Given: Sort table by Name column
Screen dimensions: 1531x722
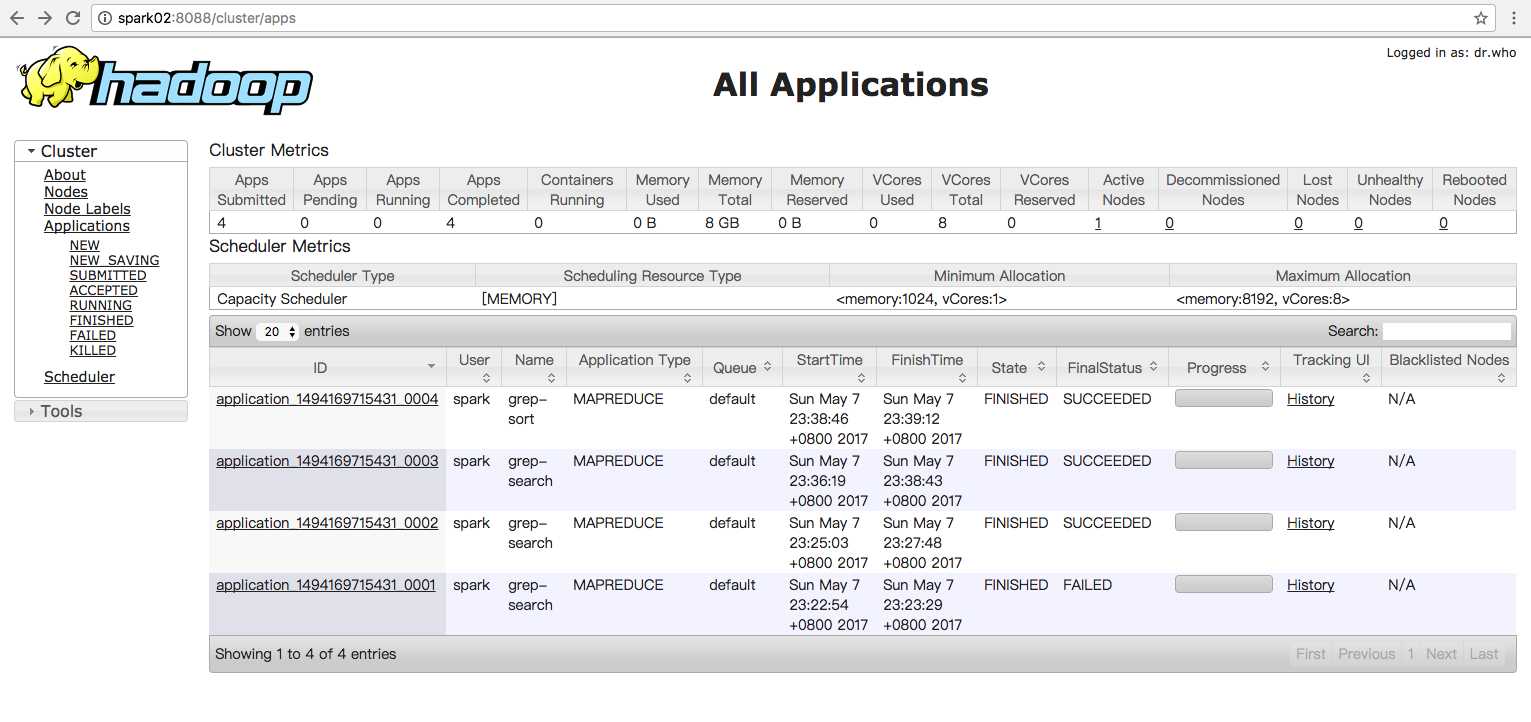Looking at the screenshot, I should (535, 367).
